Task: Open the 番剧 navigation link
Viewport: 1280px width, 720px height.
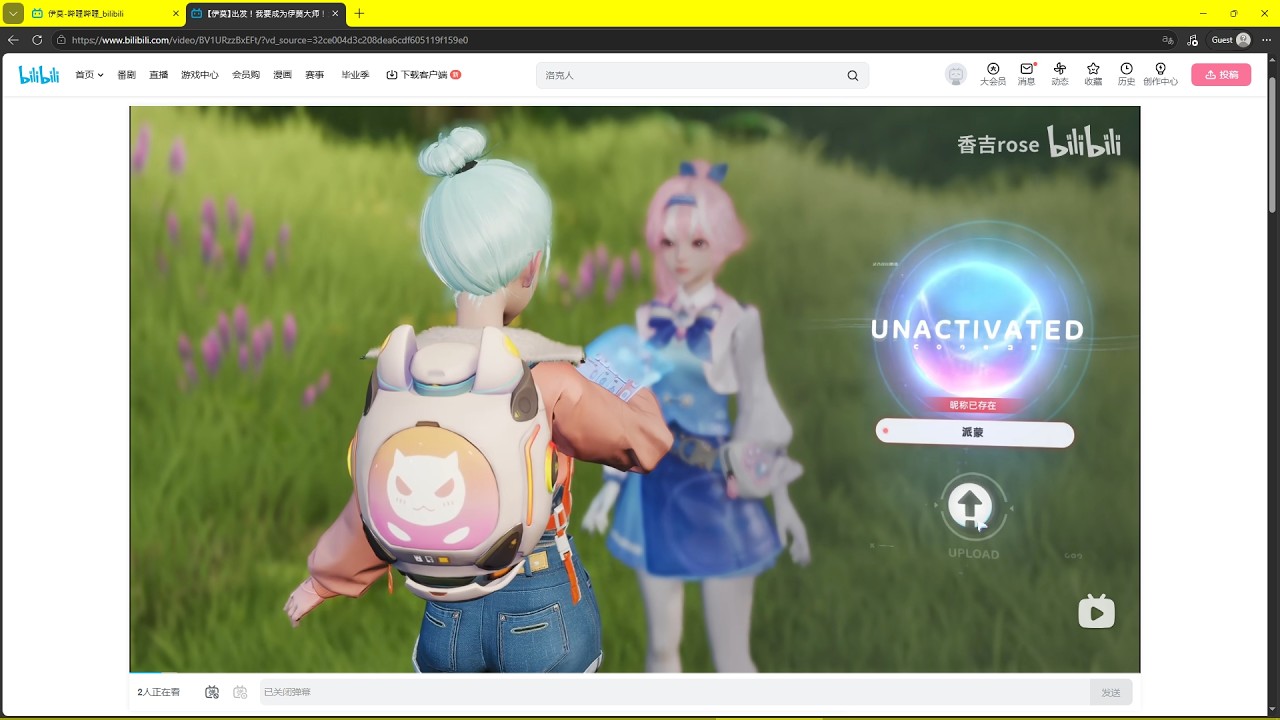Action: point(126,75)
